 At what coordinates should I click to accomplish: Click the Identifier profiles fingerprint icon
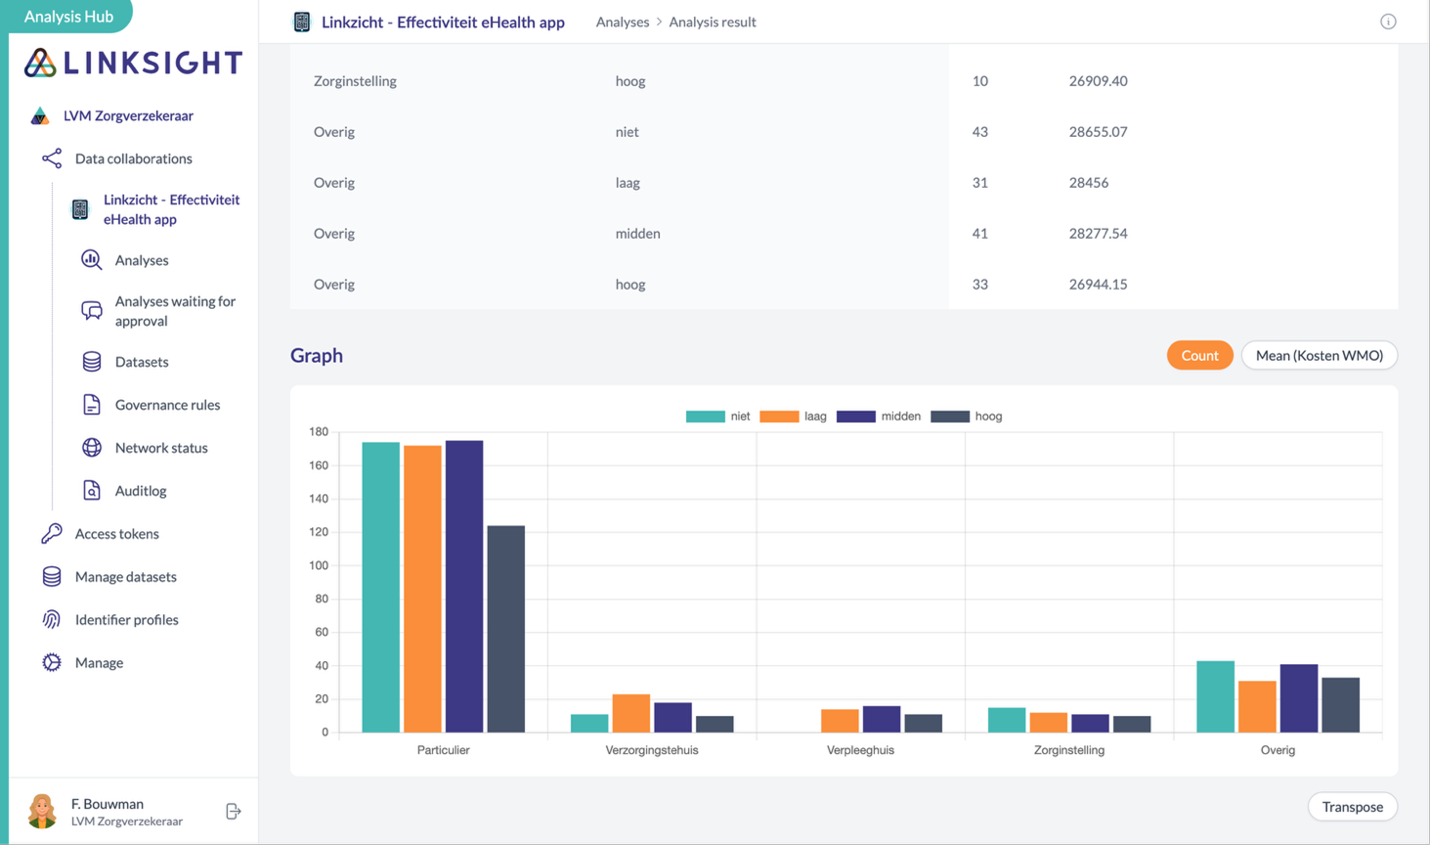coord(52,620)
